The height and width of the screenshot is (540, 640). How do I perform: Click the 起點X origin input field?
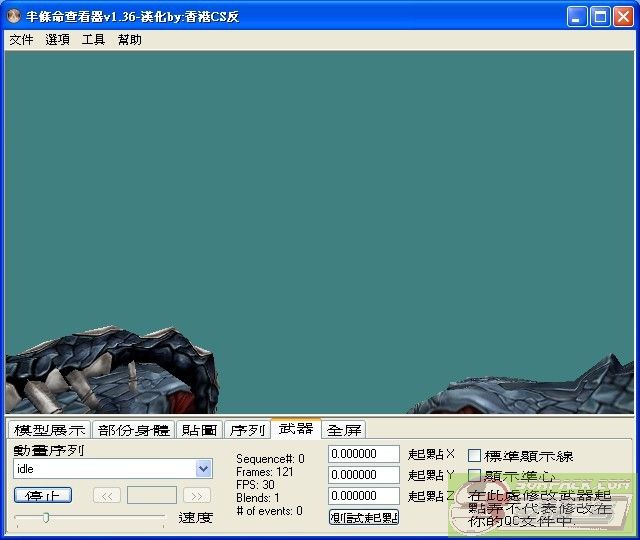[363, 455]
